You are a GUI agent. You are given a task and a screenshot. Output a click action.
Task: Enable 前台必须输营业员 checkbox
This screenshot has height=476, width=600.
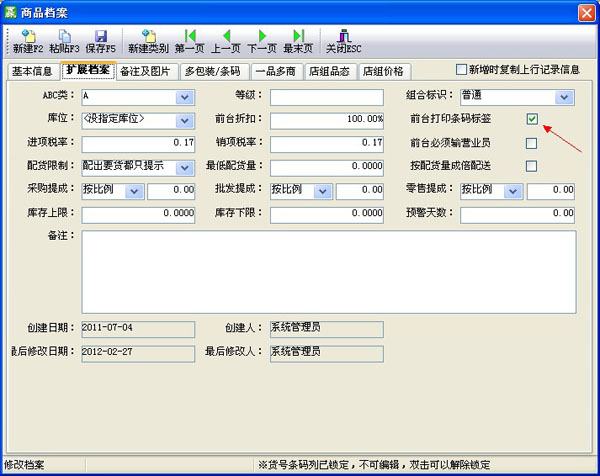[x=532, y=143]
